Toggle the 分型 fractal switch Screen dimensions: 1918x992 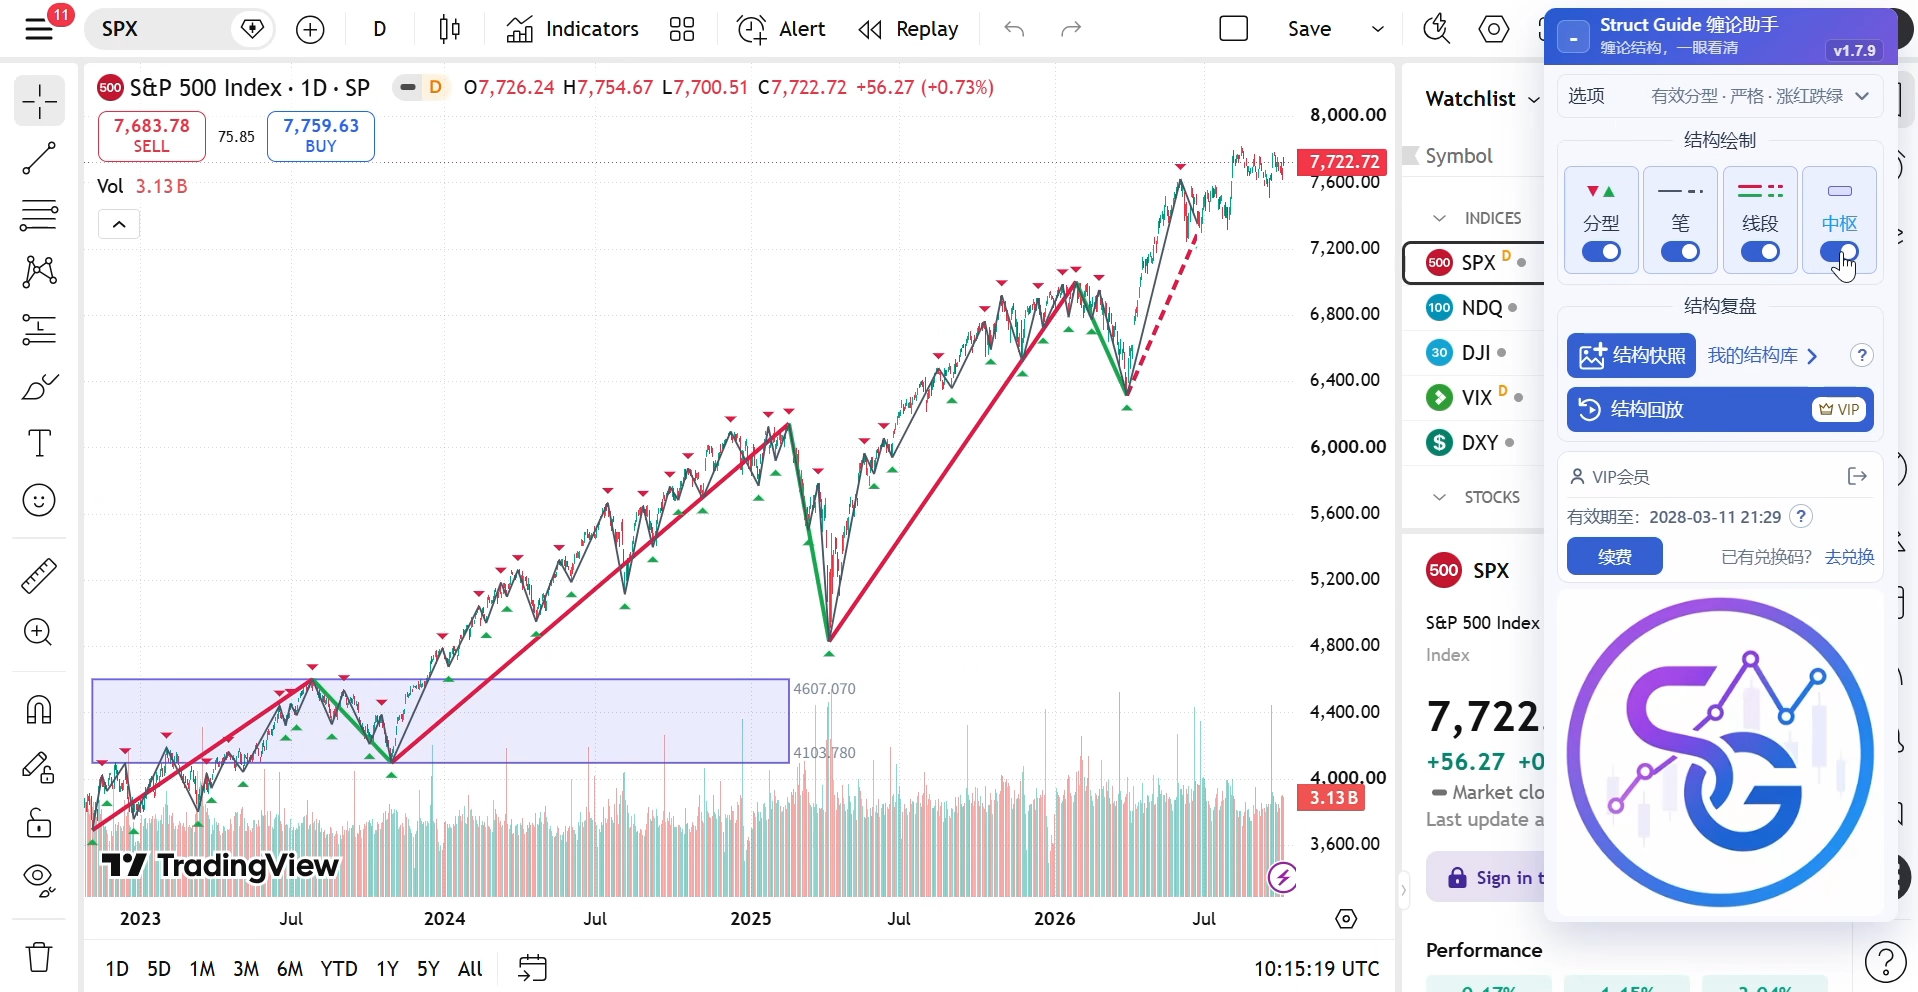click(1601, 252)
